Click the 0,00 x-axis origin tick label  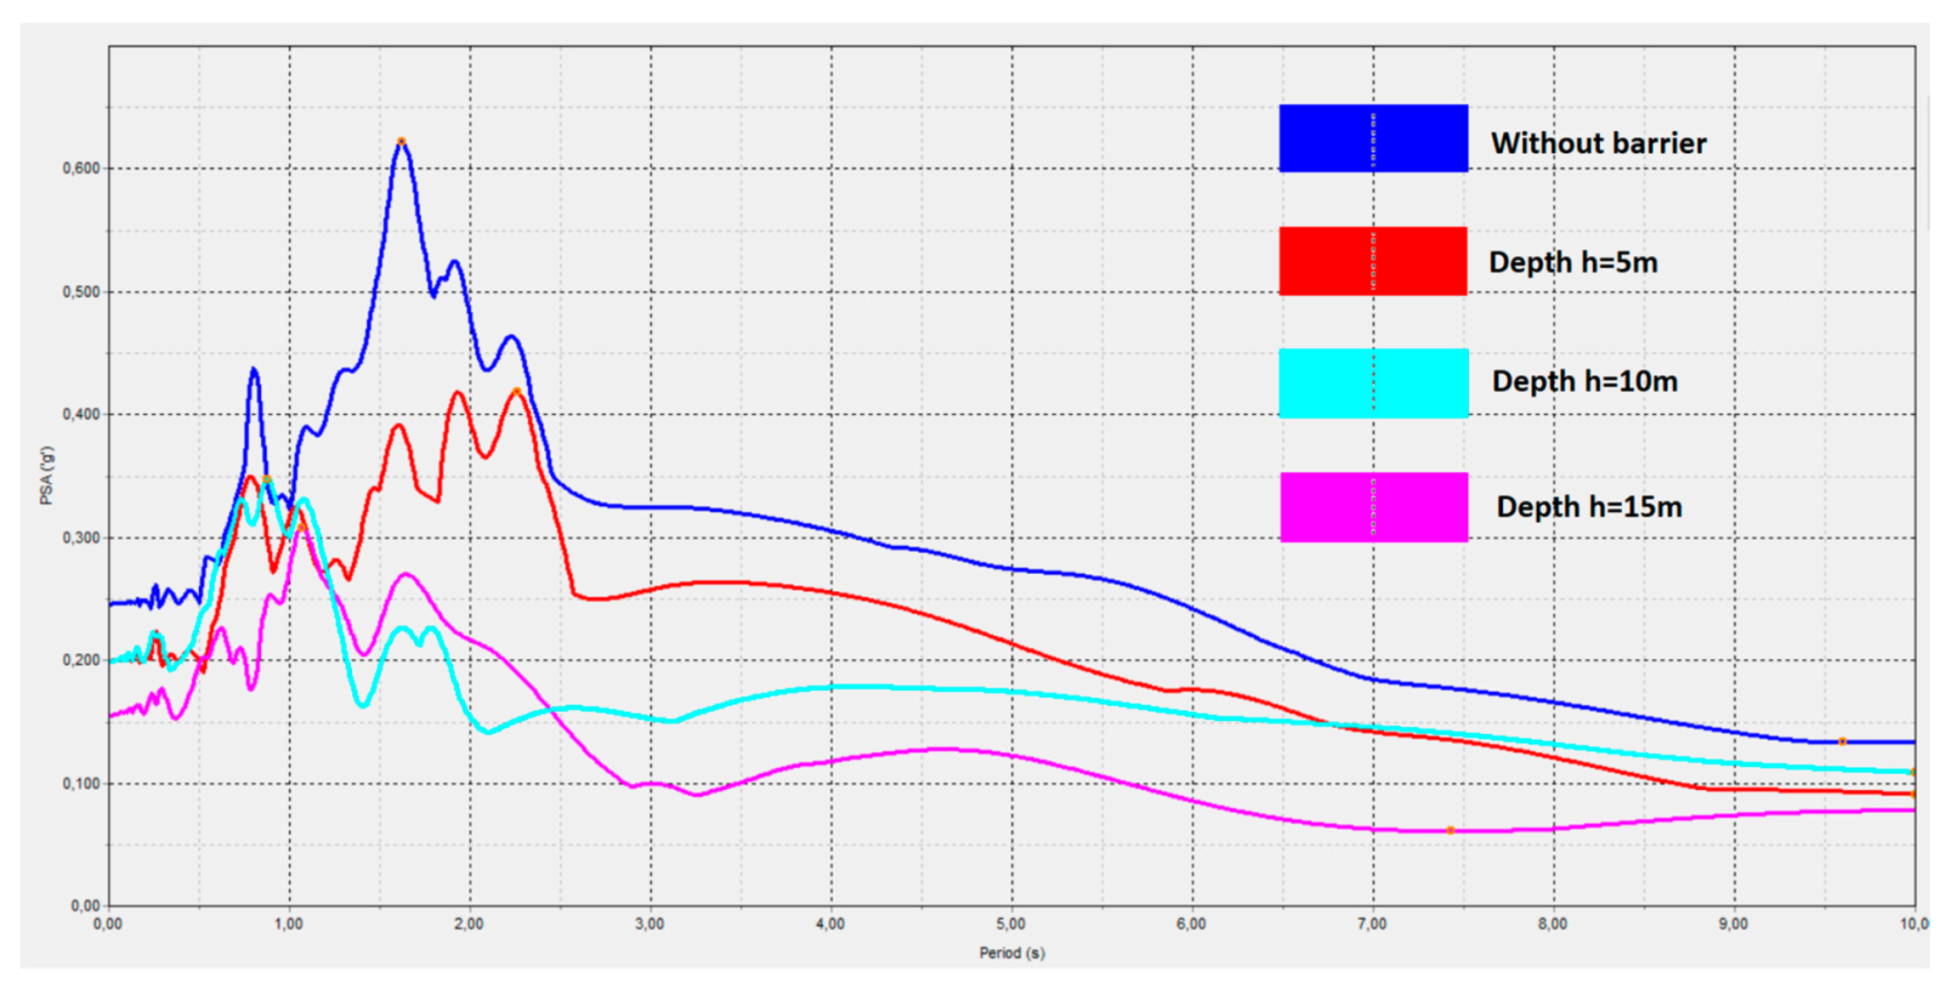pos(108,925)
